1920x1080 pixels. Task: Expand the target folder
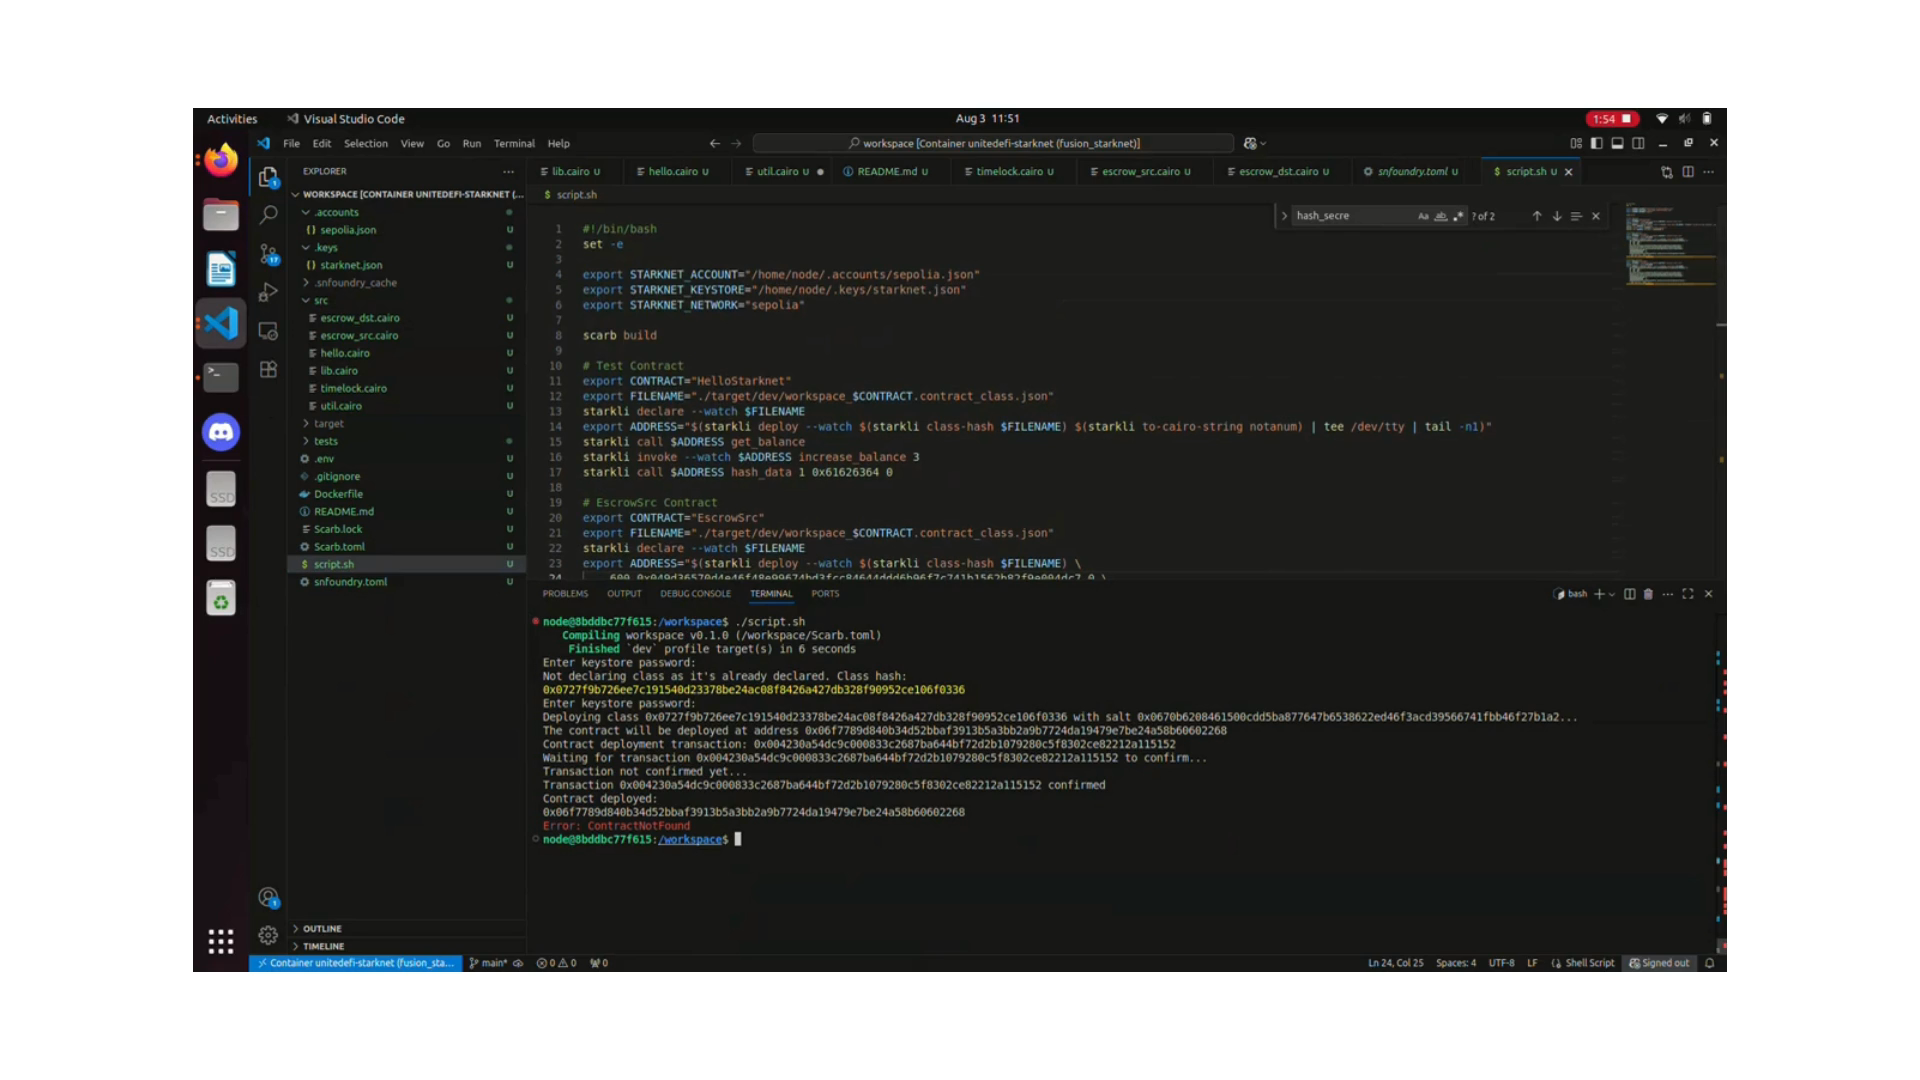point(328,423)
